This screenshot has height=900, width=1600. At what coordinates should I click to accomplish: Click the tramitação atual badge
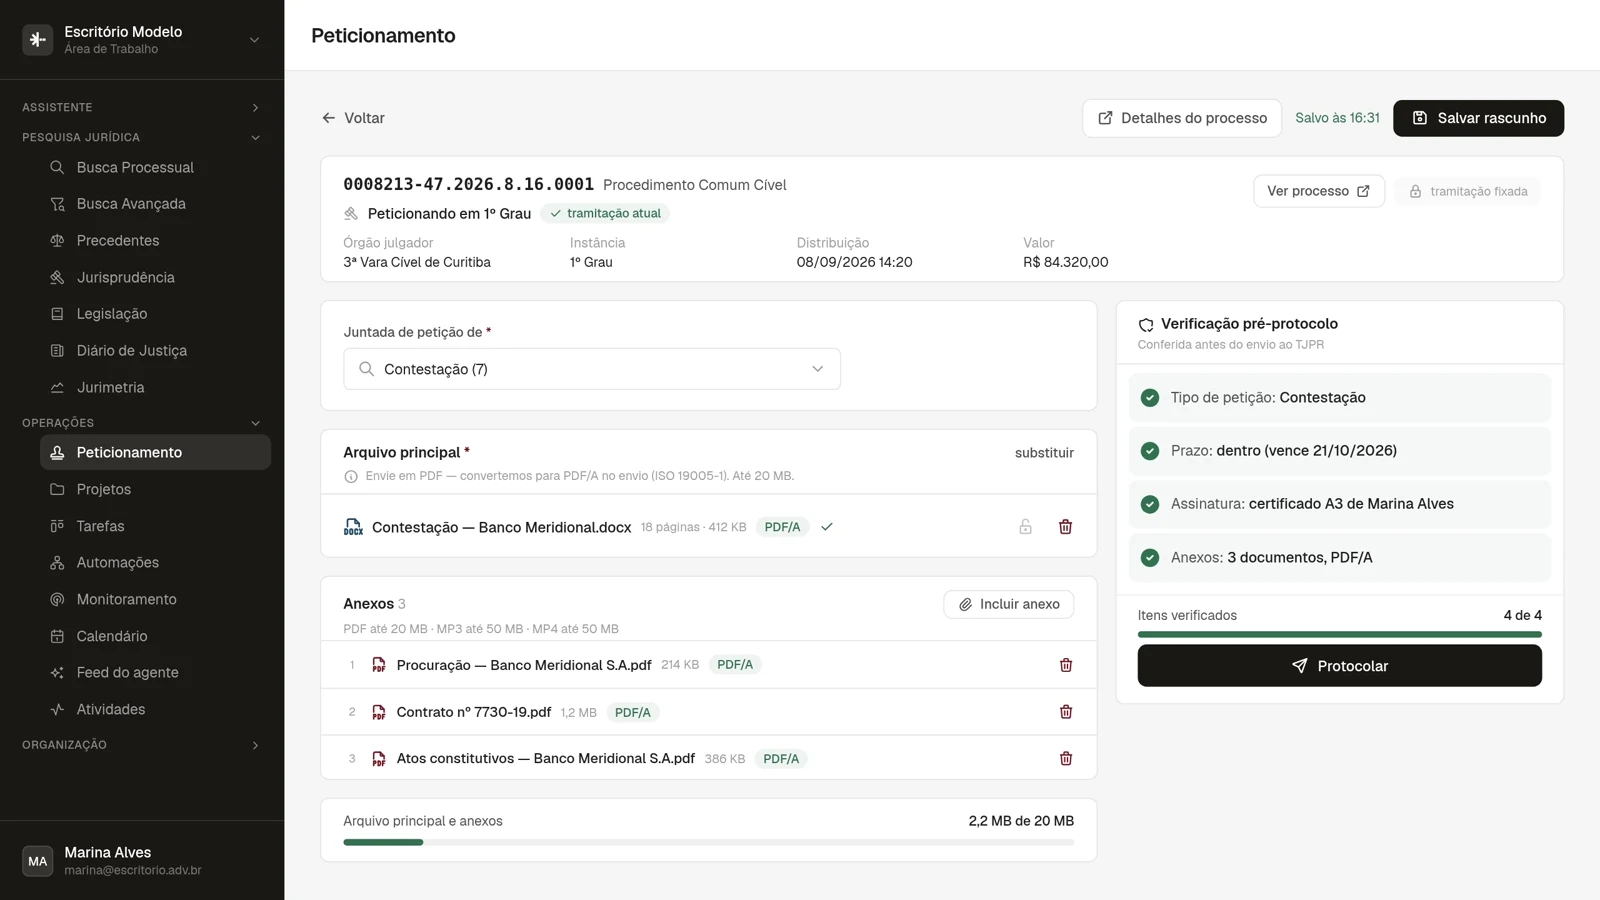[605, 213]
